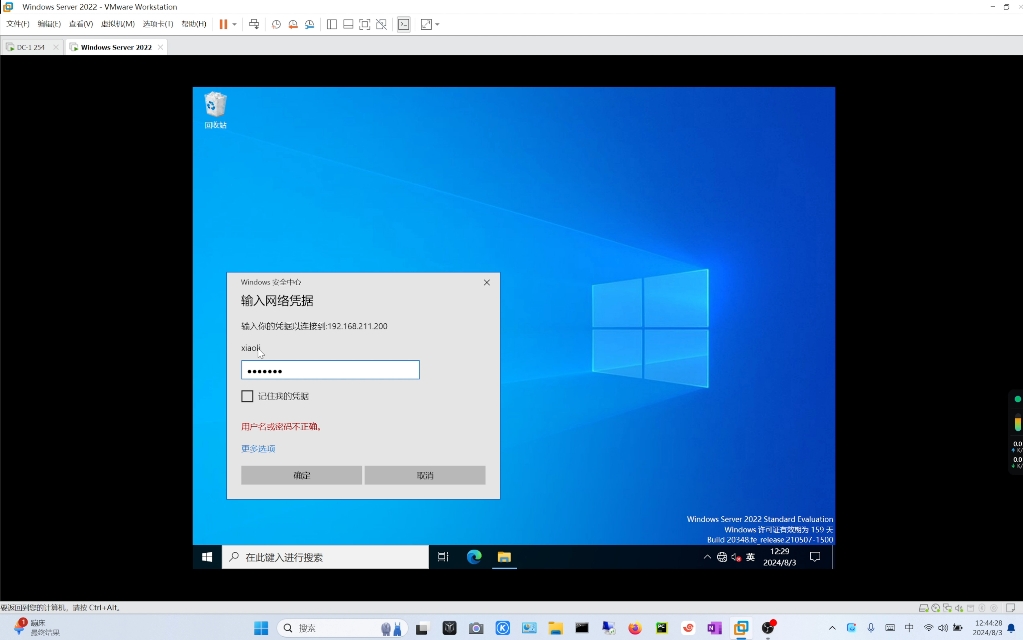Open the guest clock showing 12:29

pos(780,557)
